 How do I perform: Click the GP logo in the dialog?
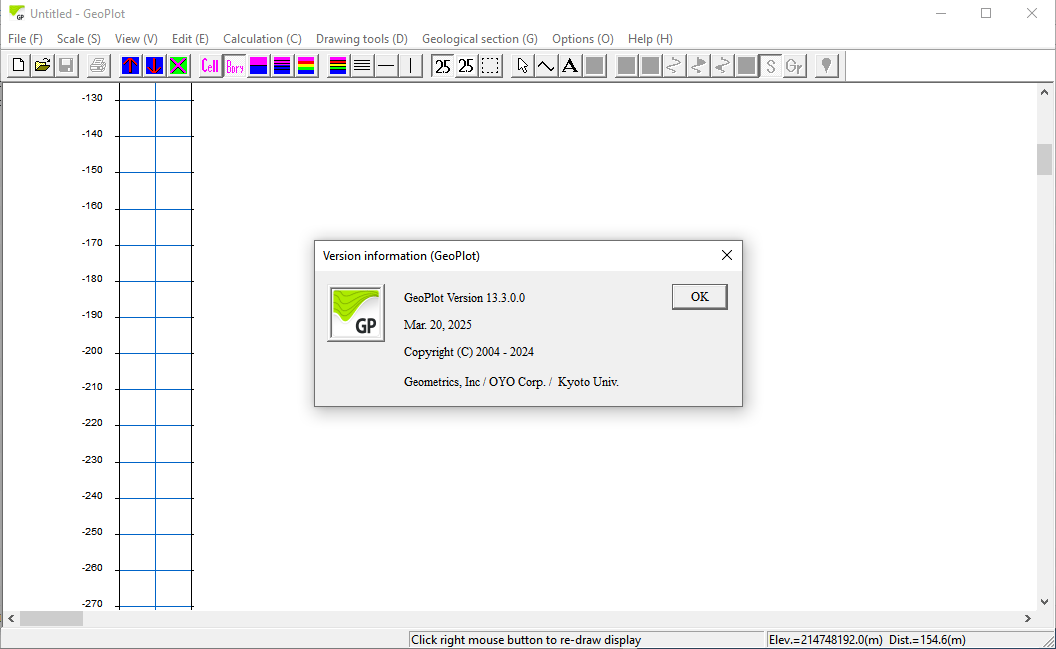point(356,313)
